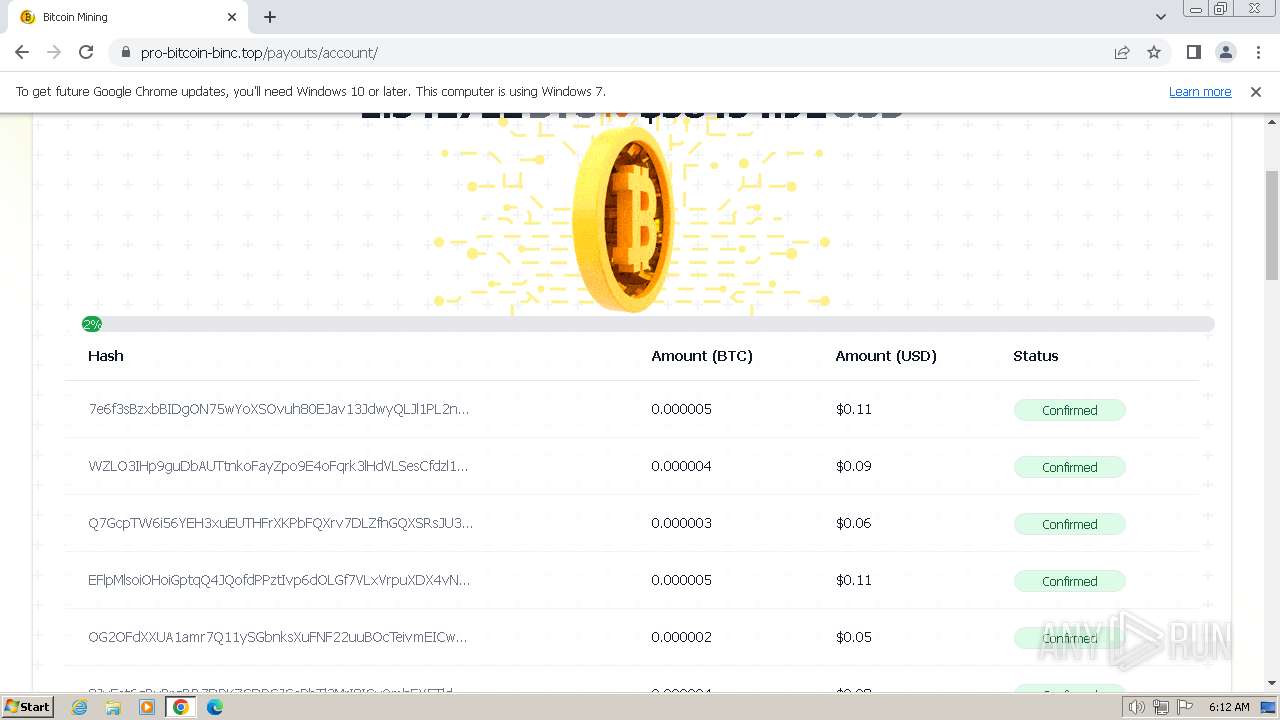View site information via the lock icon
The height and width of the screenshot is (720, 1280).
point(125,52)
